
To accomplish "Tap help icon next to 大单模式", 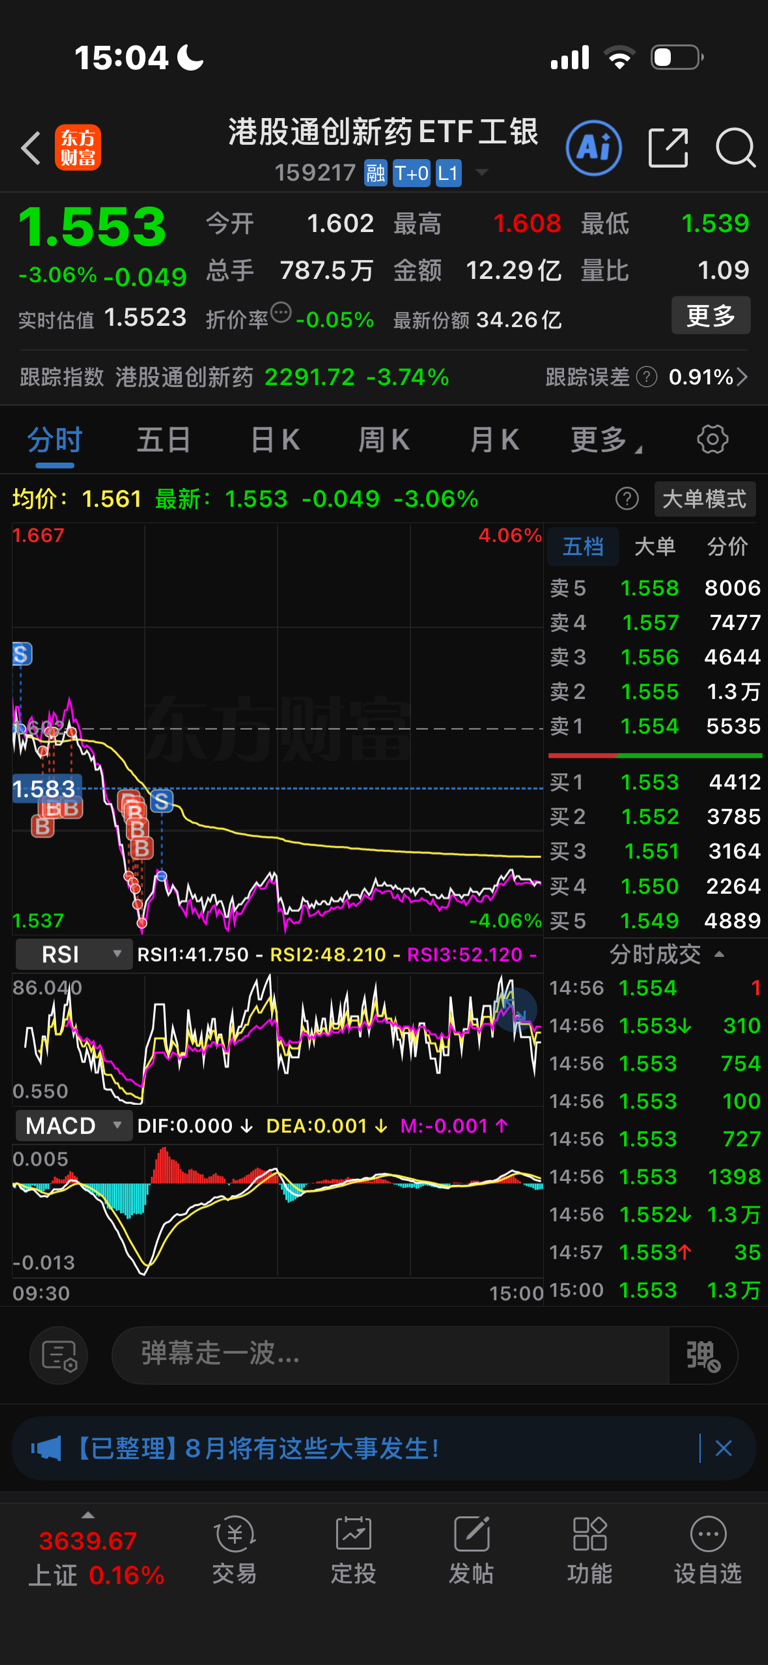I will [627, 499].
